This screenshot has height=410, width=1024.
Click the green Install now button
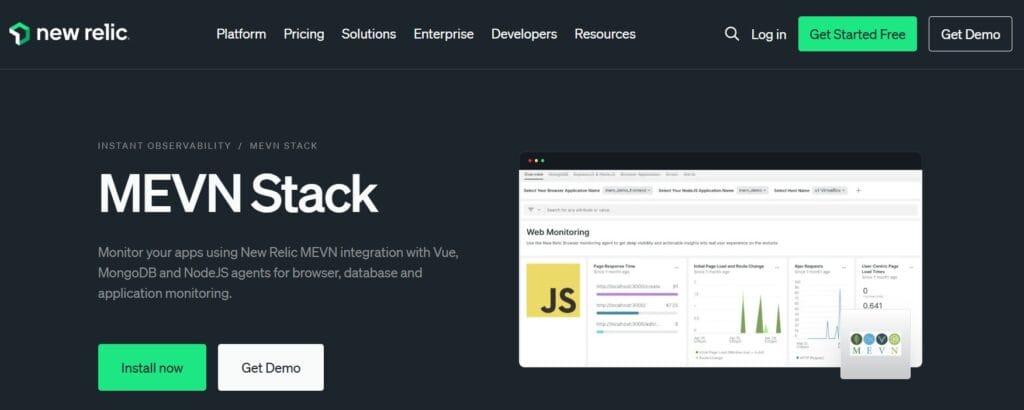pos(152,367)
